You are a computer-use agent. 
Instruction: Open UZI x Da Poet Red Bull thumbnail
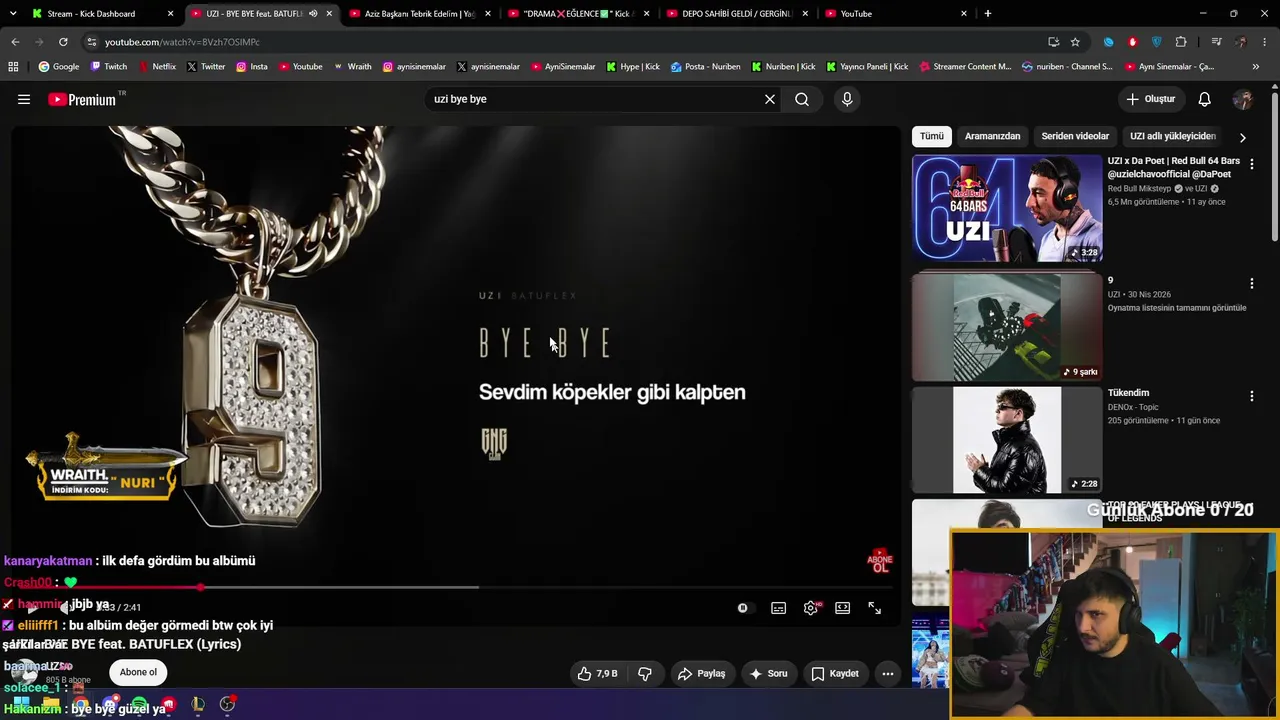[1007, 208]
